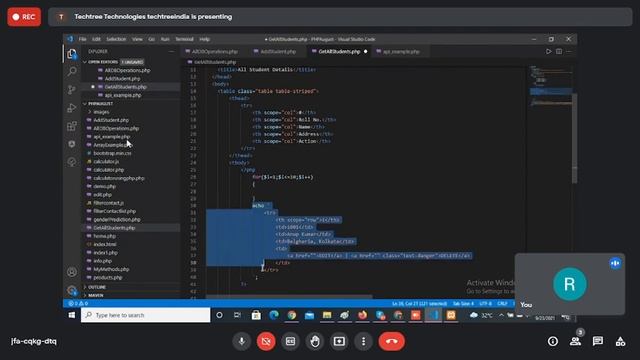Leave the call with the red hang-up button
640x360 pixels.
pyautogui.click(x=391, y=341)
